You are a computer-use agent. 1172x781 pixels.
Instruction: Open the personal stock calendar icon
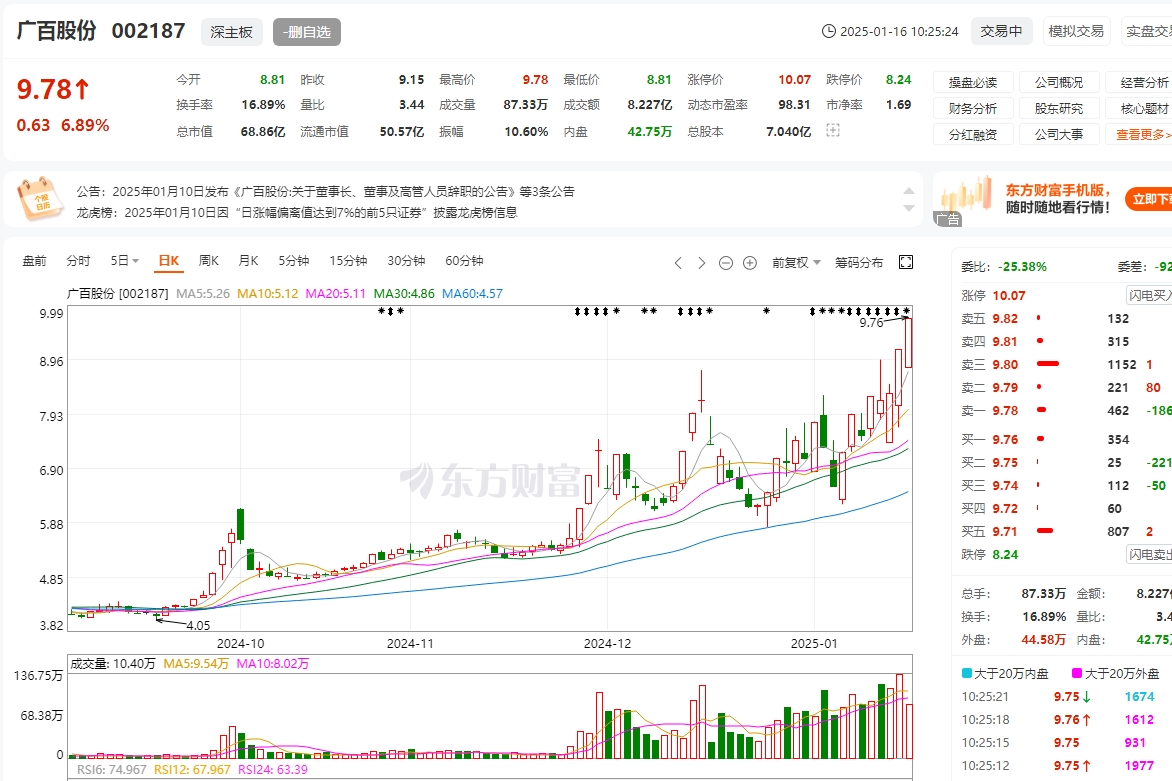tap(39, 200)
